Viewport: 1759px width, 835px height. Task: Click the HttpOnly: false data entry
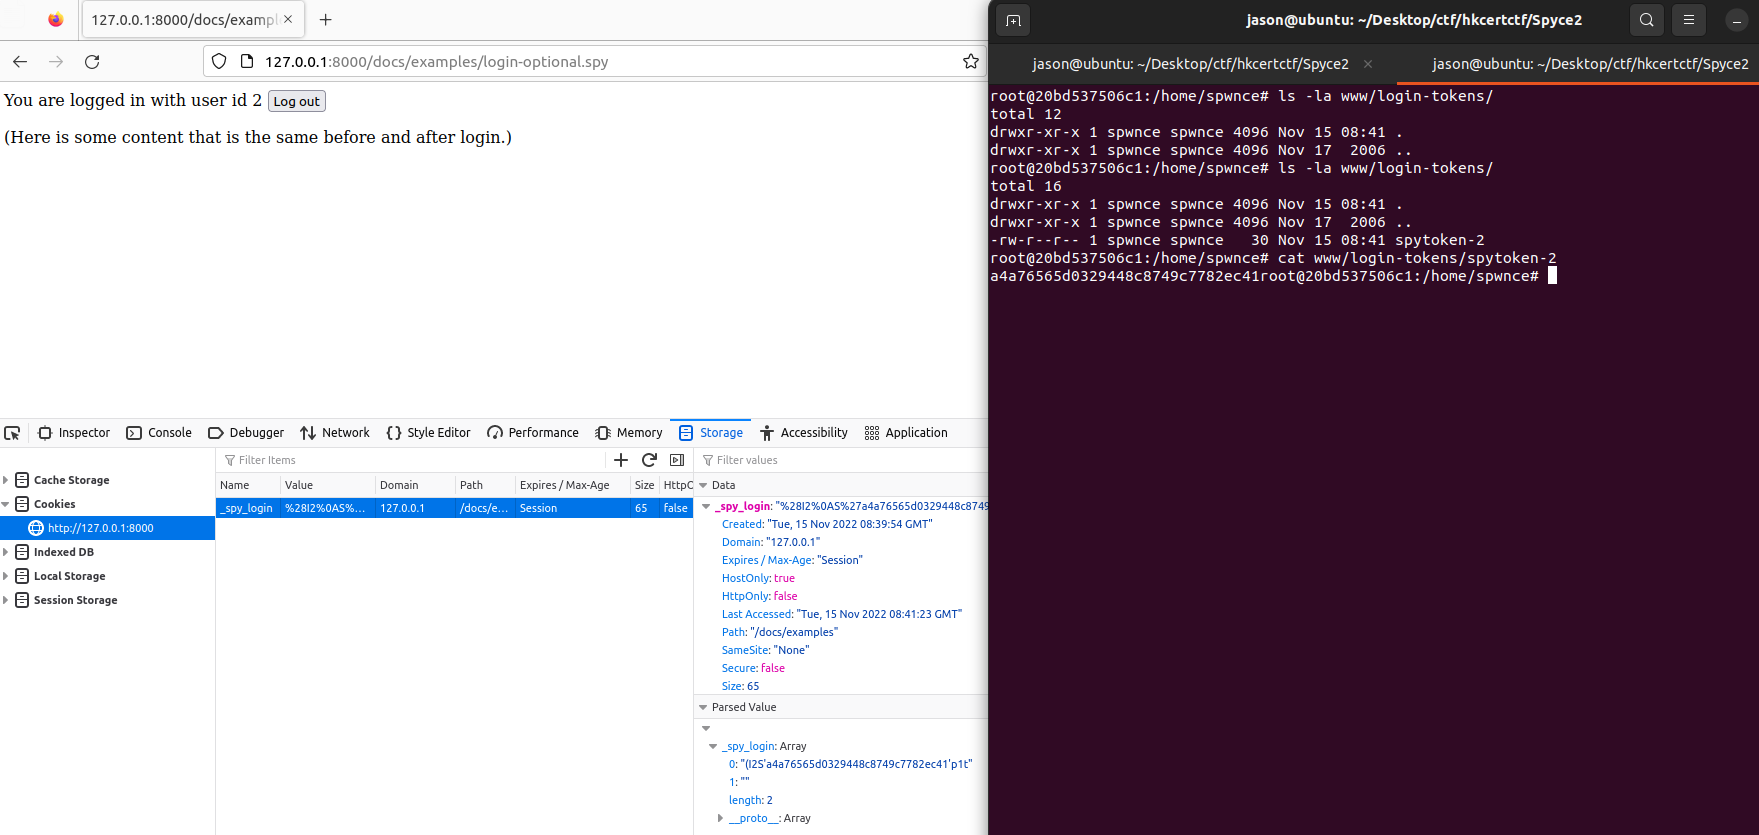(760, 596)
